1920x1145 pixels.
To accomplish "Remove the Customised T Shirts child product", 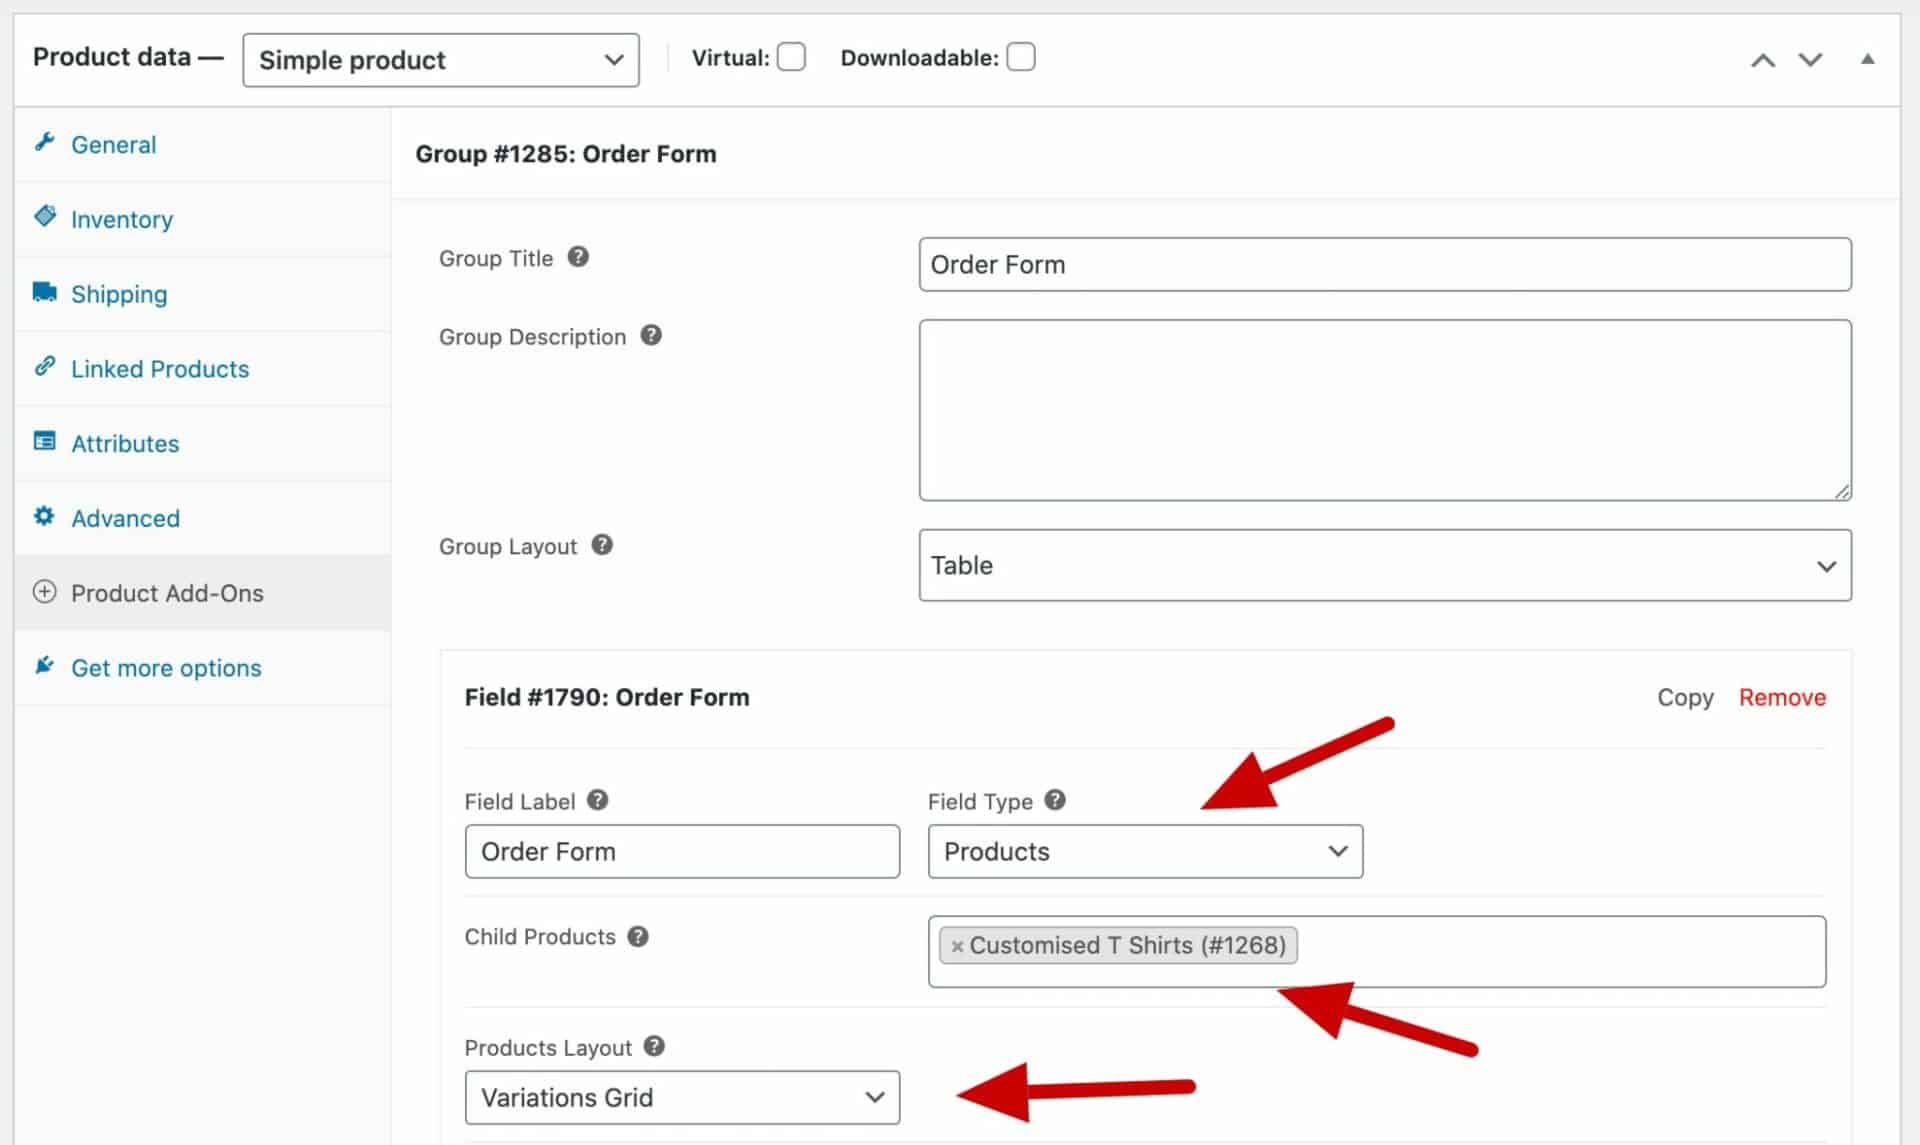I will 957,945.
